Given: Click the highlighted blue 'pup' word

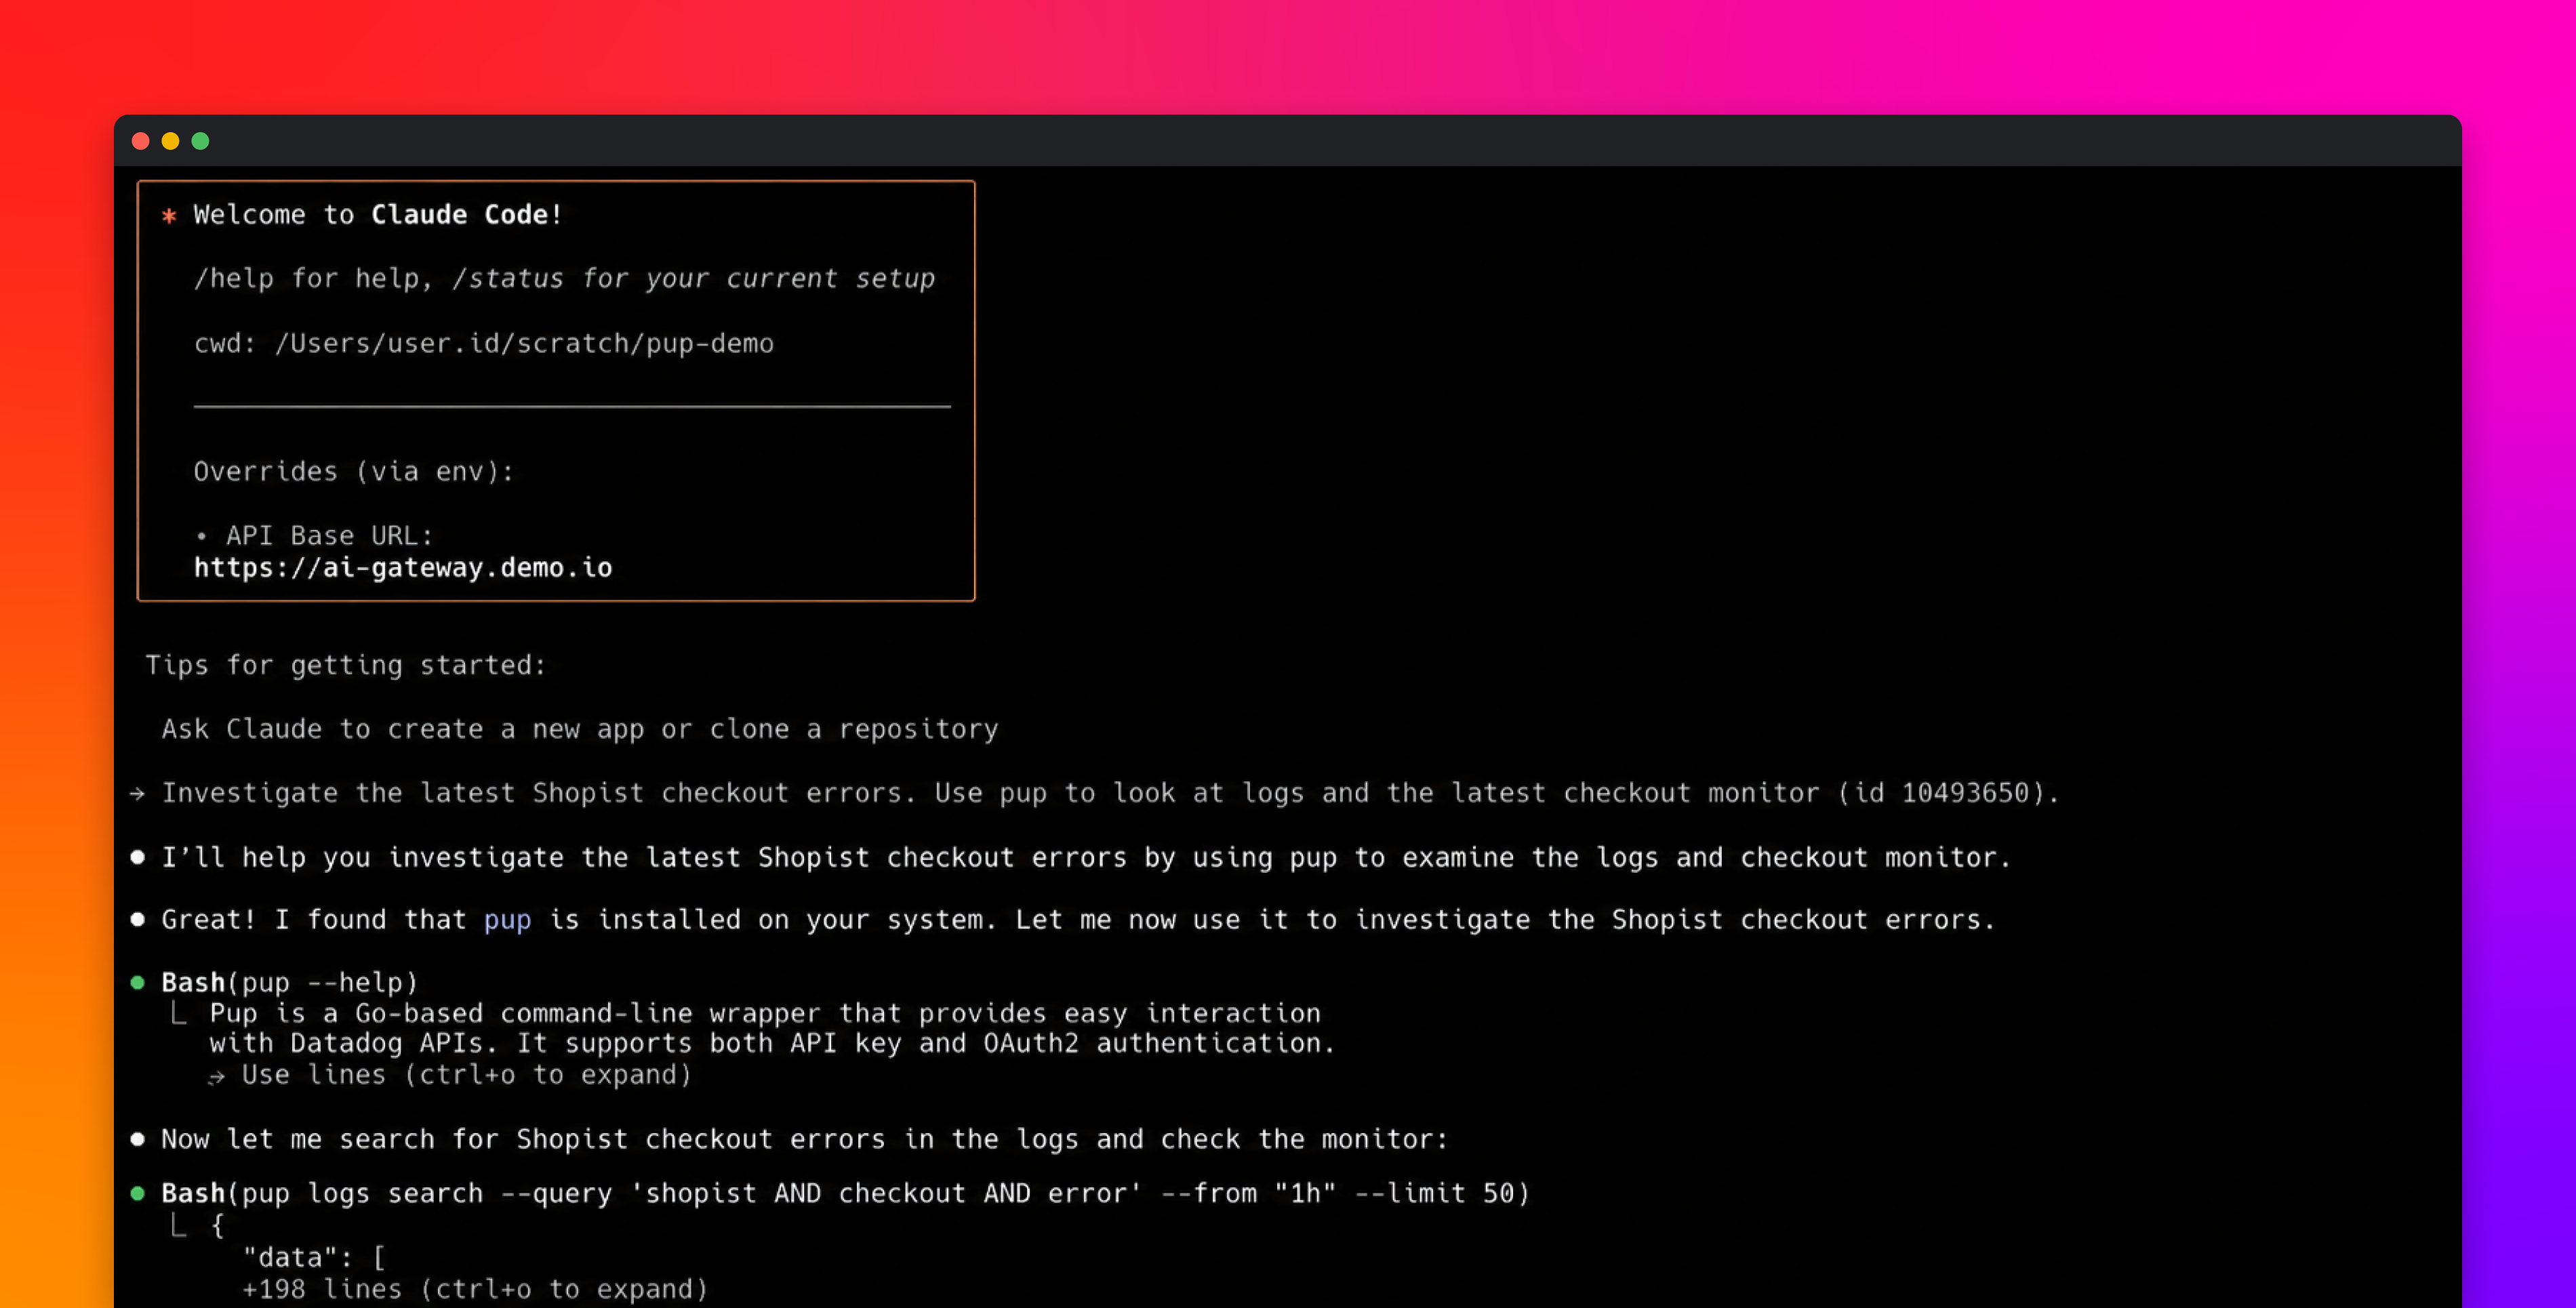Looking at the screenshot, I should (x=508, y=920).
